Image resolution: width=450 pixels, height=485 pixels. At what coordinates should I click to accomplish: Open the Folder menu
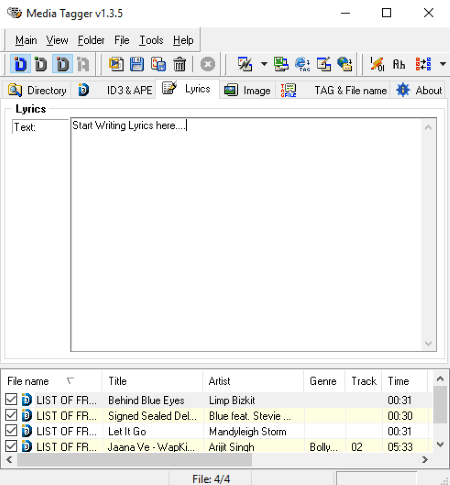91,40
